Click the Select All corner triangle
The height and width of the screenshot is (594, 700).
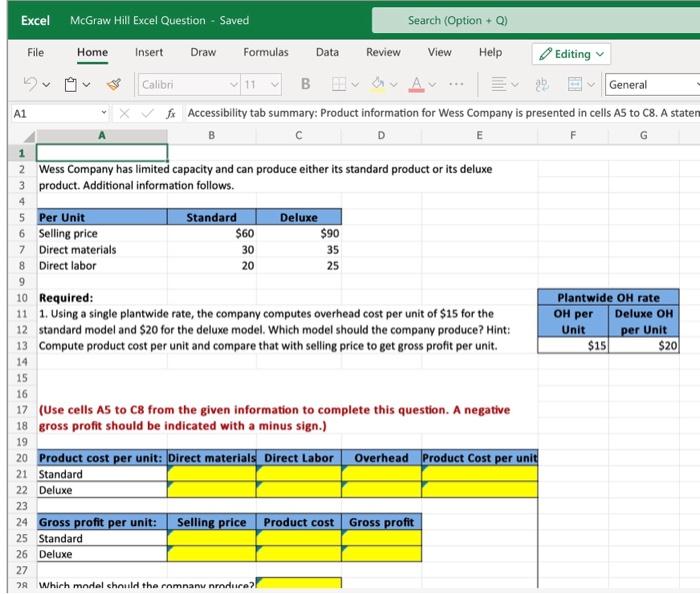29,136
